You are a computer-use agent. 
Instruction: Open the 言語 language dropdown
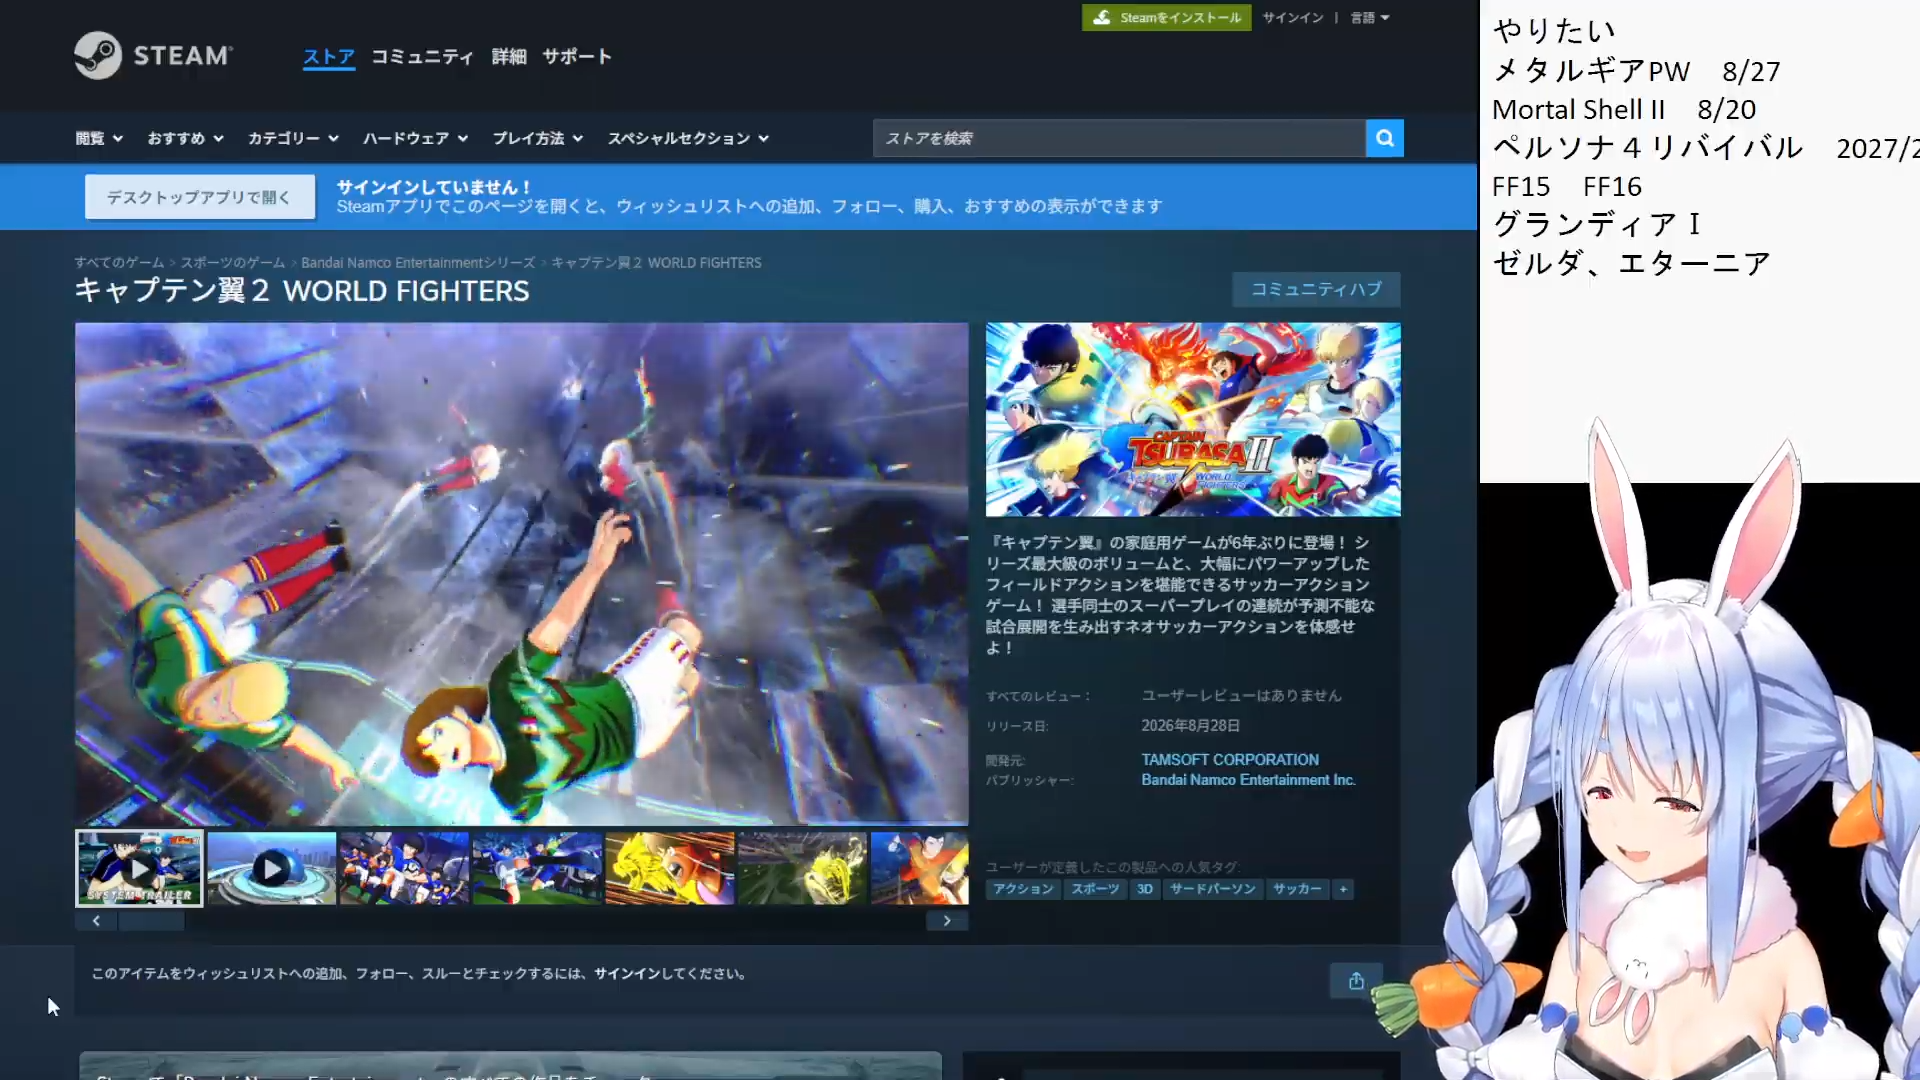pos(1370,18)
